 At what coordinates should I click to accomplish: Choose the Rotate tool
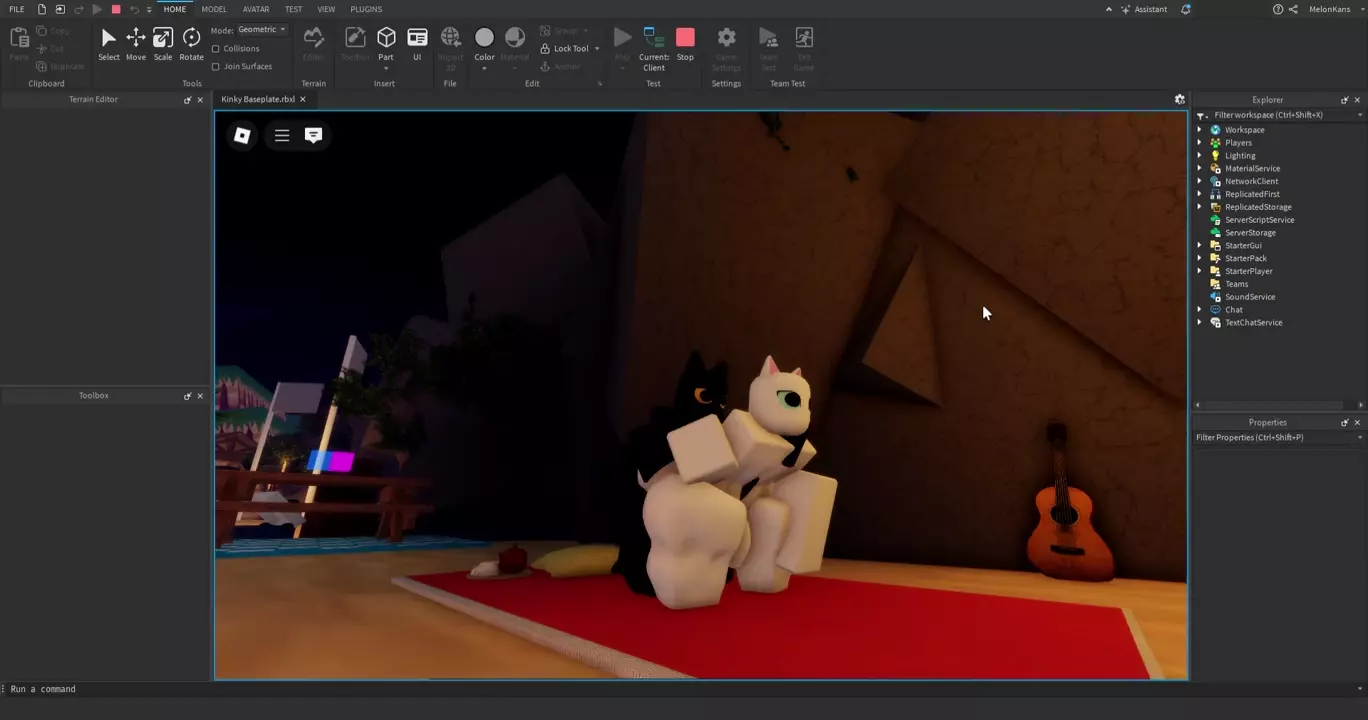click(x=191, y=42)
